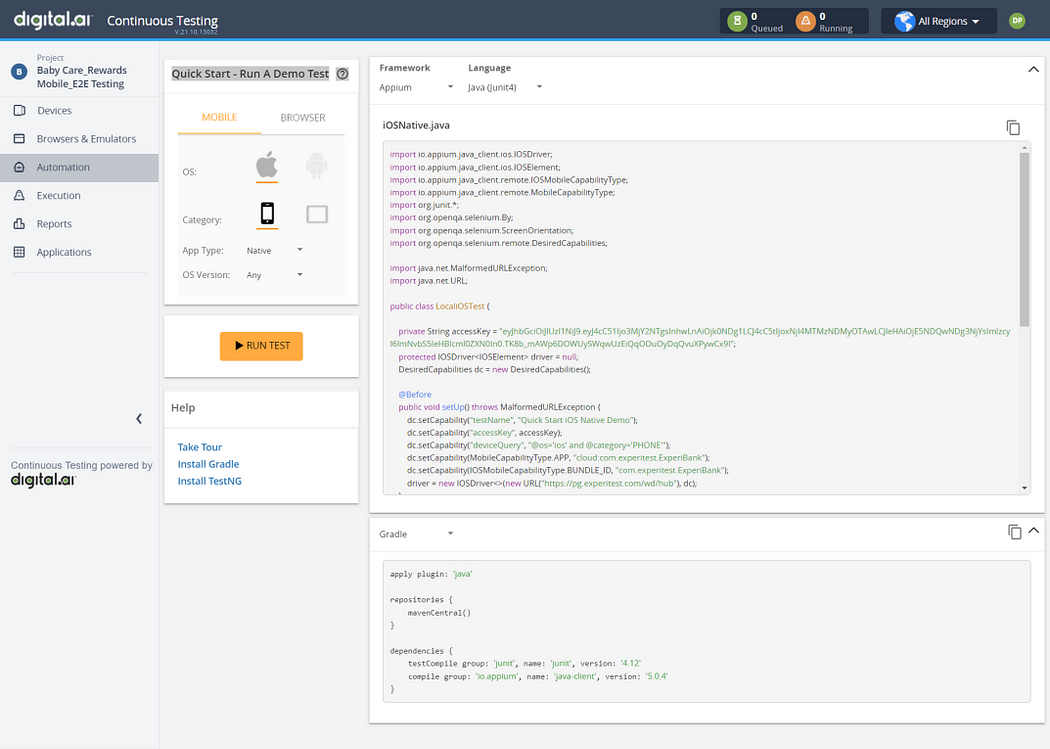Click the code scrollbar up arrow
Viewport: 1050px width, 749px height.
[1025, 147]
